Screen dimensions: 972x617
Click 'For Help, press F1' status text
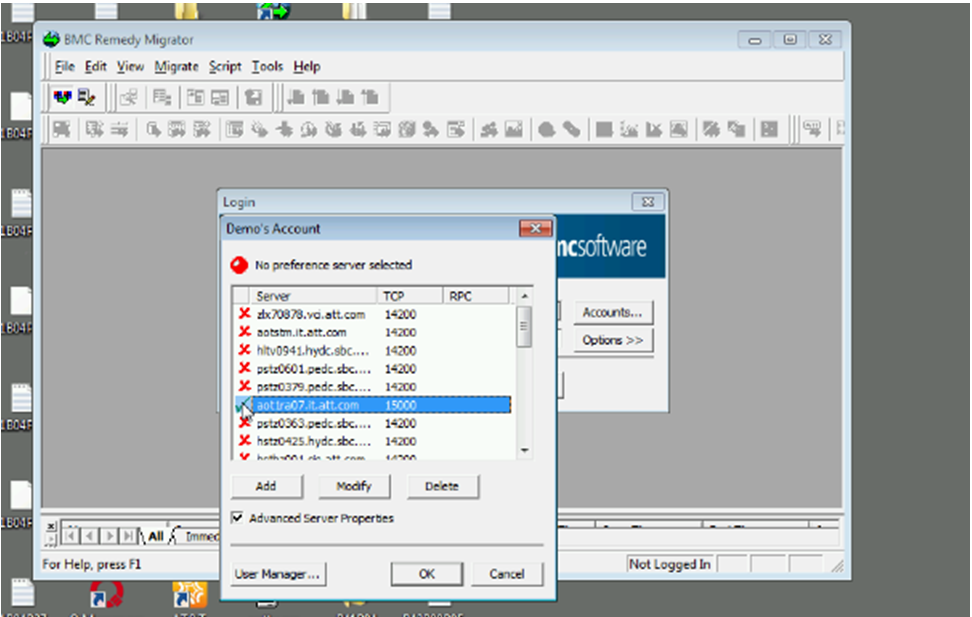coord(92,564)
